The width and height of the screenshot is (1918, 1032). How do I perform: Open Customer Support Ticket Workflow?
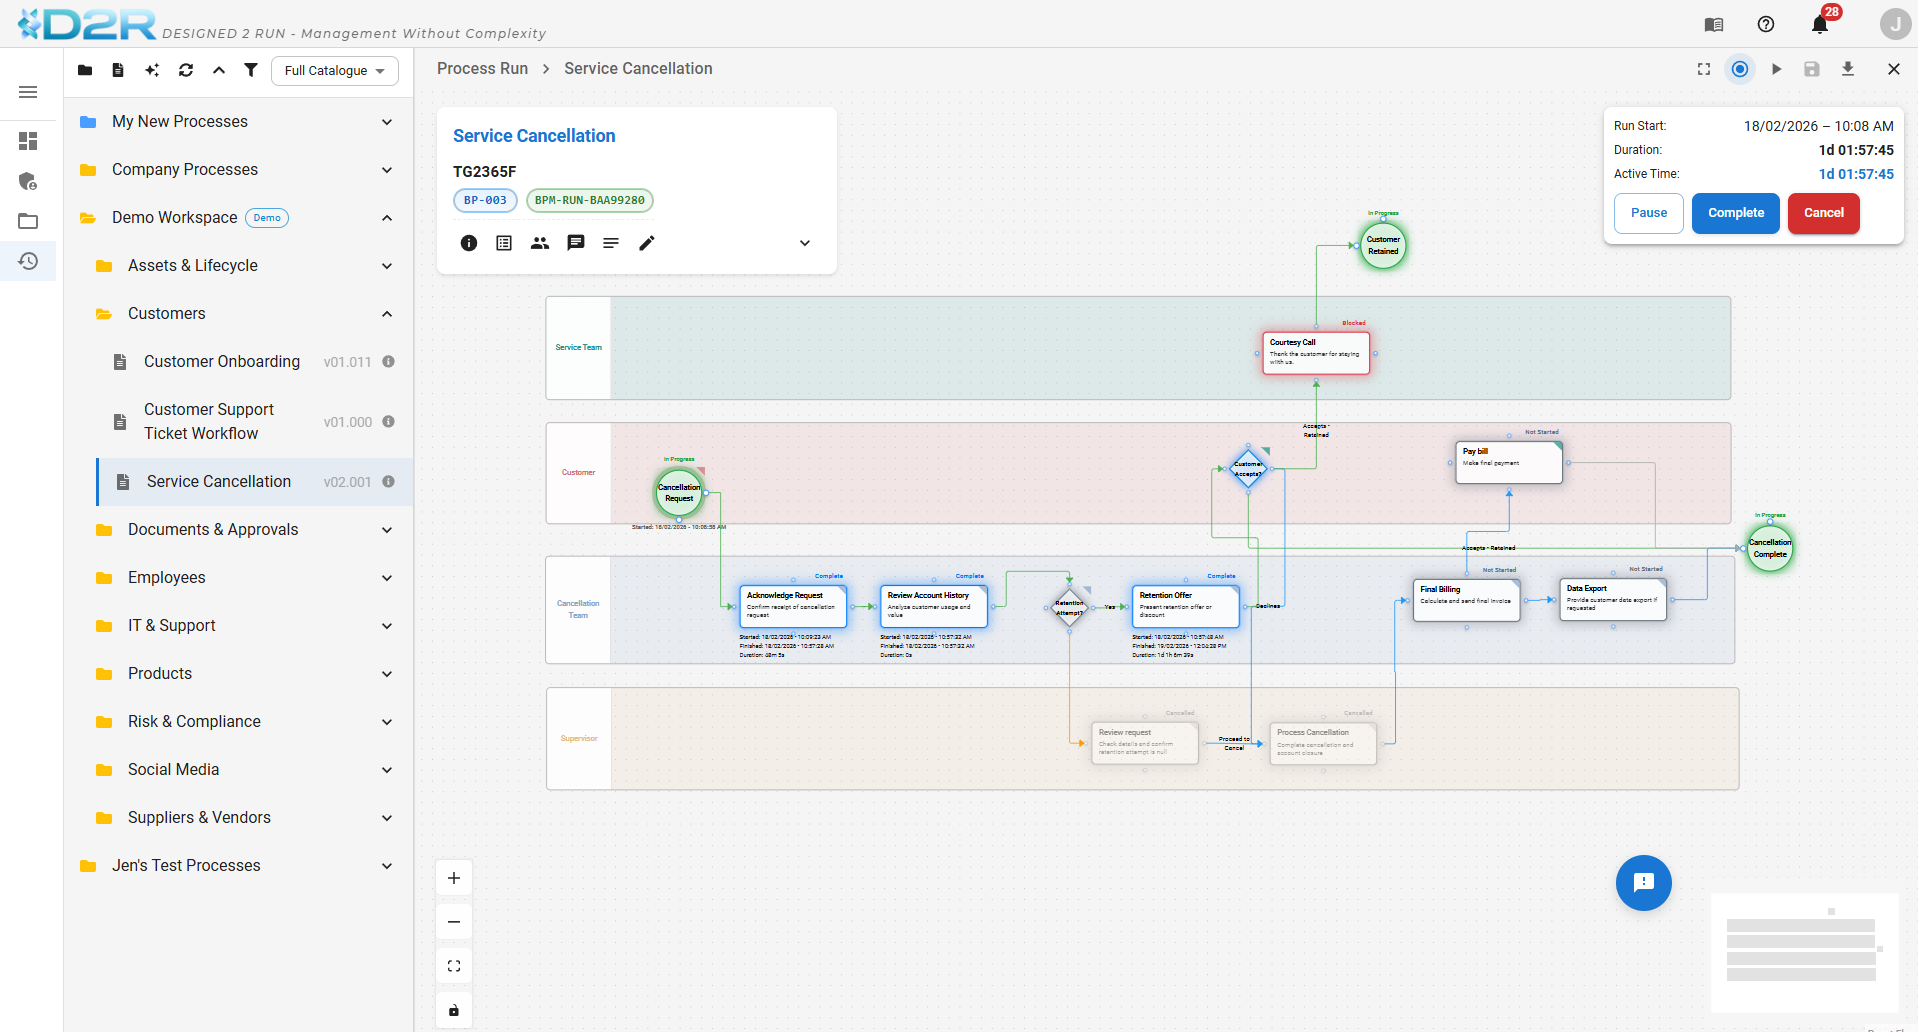209,422
